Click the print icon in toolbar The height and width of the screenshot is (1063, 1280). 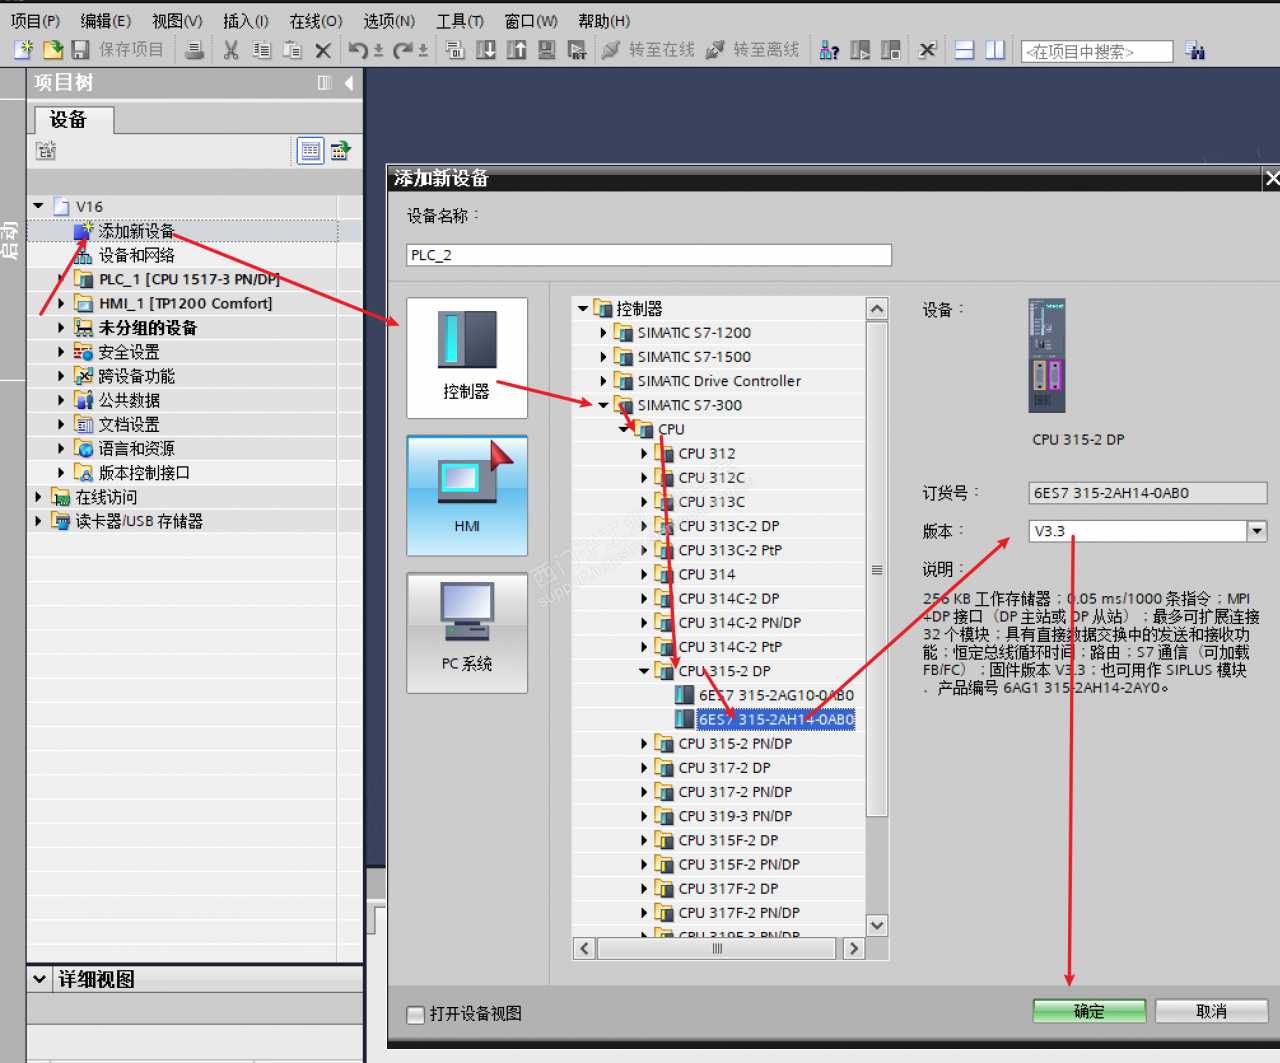(x=195, y=49)
